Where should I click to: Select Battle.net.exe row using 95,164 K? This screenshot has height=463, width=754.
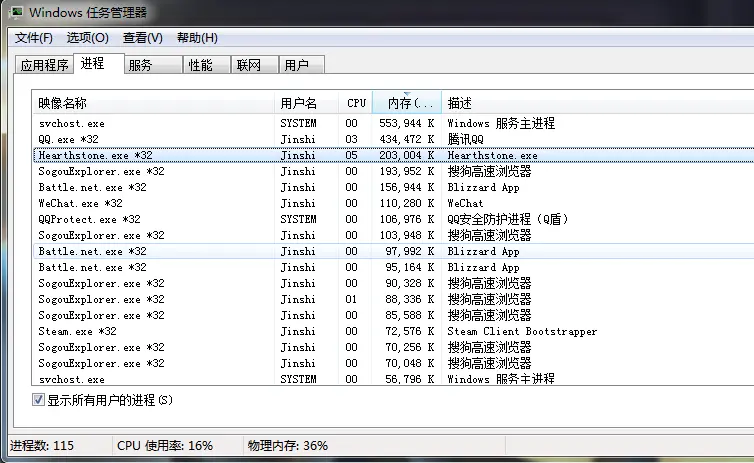[x=393, y=267]
